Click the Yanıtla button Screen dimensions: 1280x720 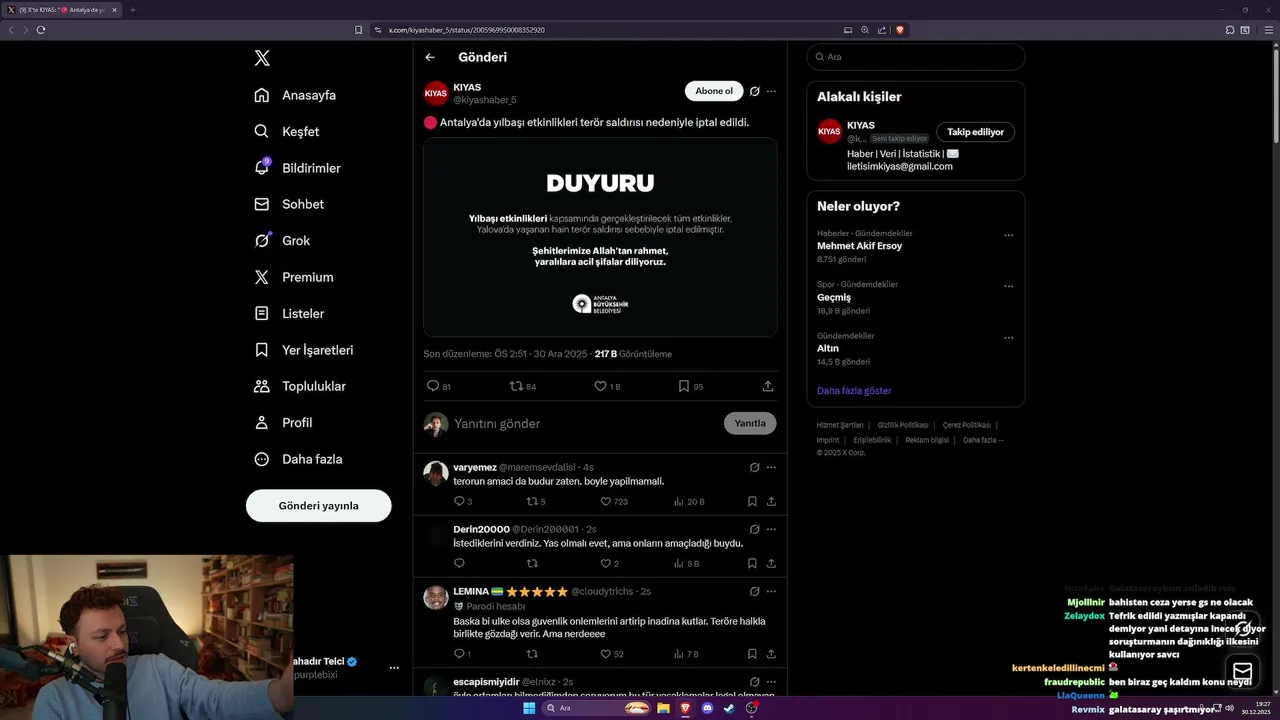[x=750, y=423]
